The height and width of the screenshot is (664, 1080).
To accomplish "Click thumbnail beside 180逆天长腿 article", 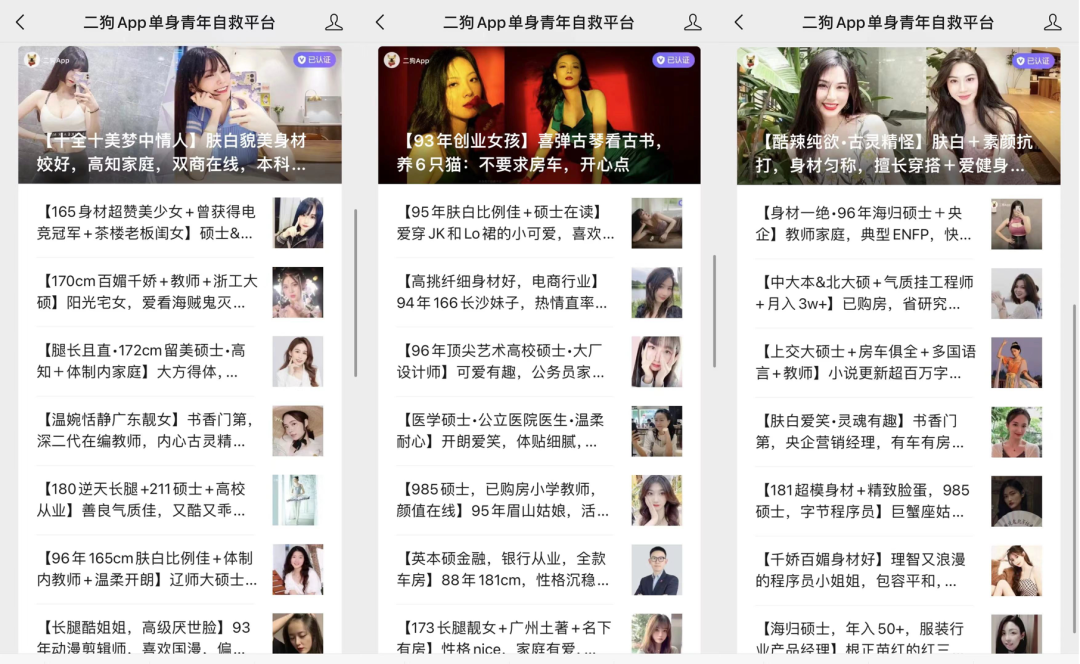I will pos(297,500).
